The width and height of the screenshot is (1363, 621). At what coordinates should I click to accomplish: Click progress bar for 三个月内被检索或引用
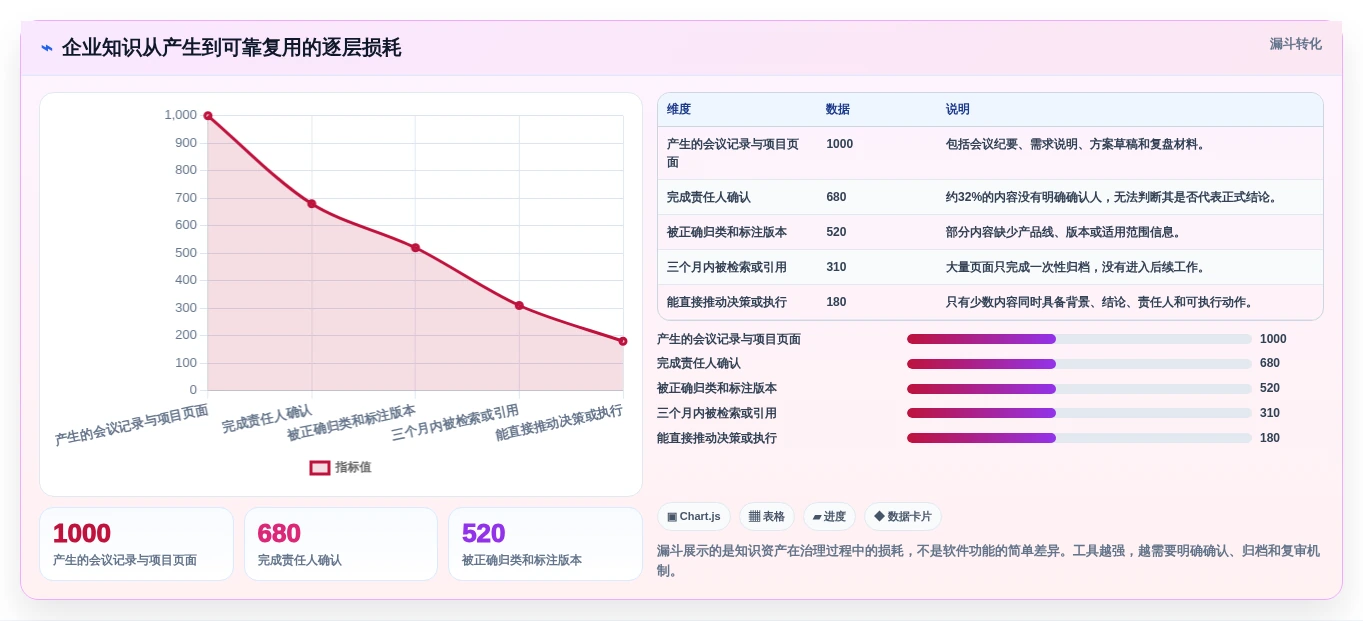pos(1079,413)
